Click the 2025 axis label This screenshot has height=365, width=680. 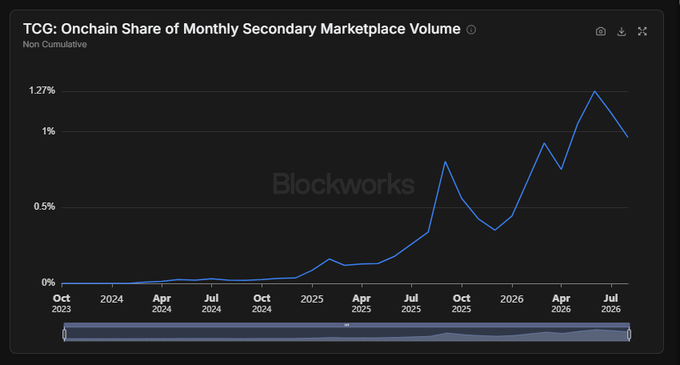tap(312, 299)
